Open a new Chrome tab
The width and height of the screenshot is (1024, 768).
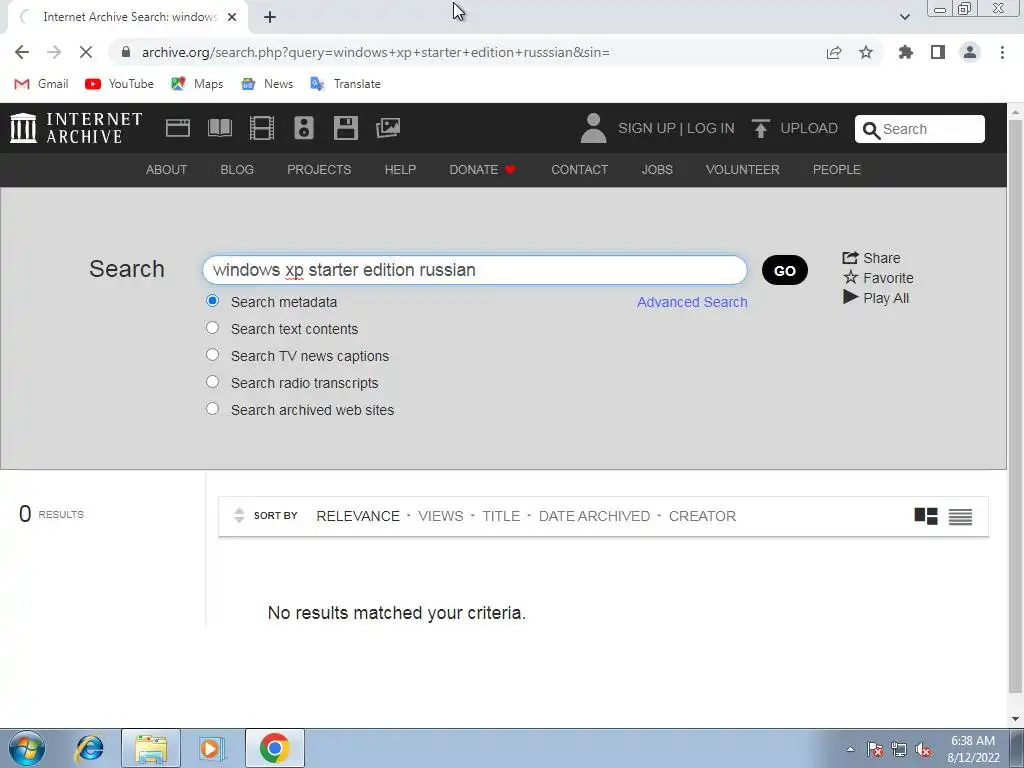[x=270, y=17]
